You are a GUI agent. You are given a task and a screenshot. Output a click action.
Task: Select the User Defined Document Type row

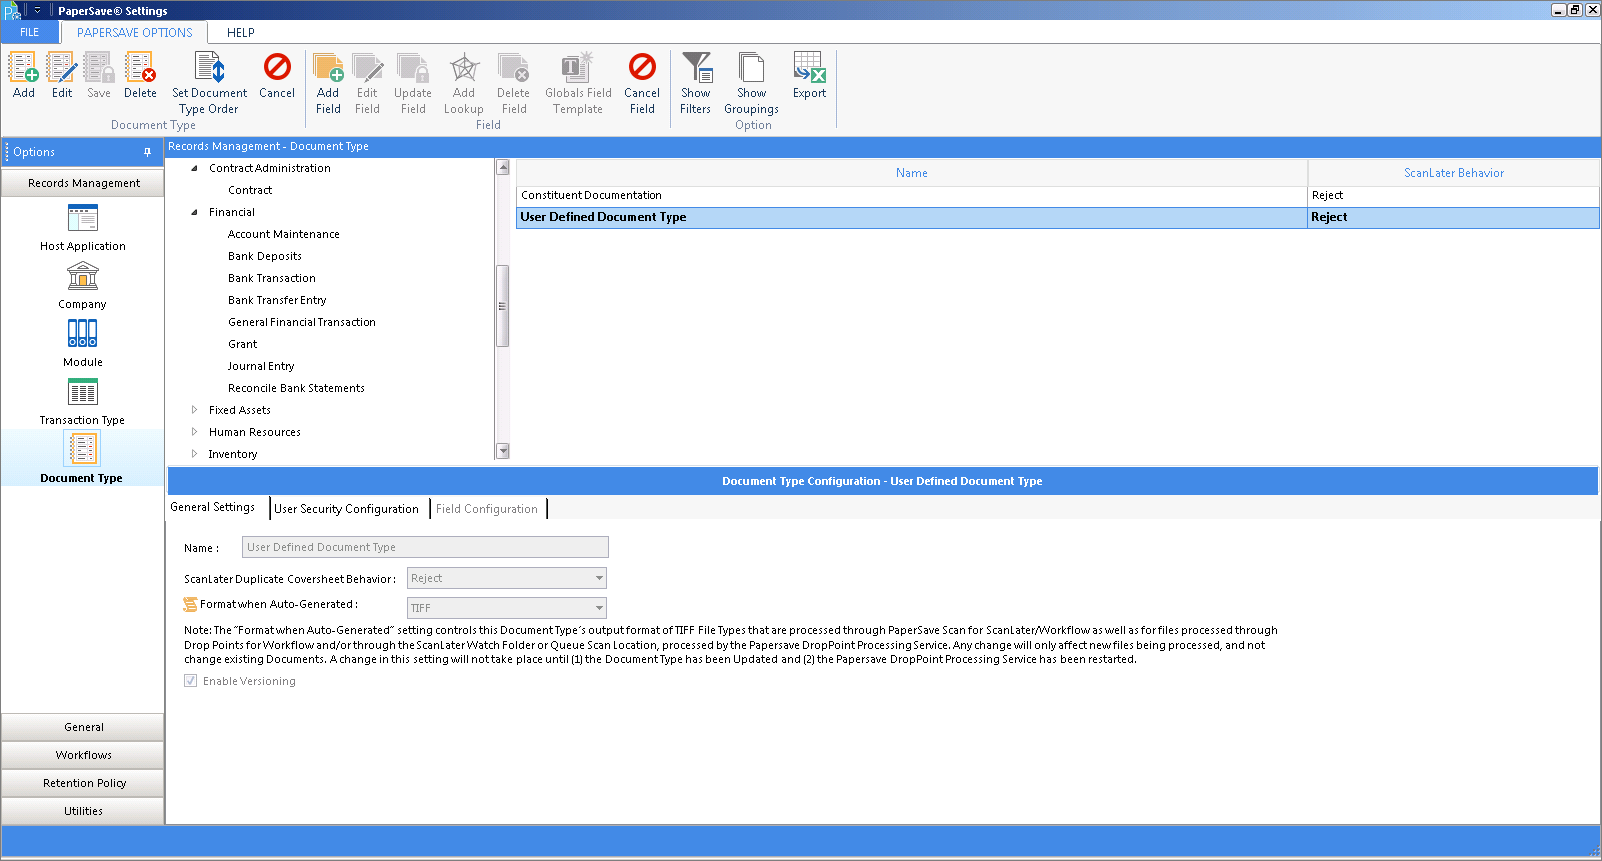tap(1058, 217)
